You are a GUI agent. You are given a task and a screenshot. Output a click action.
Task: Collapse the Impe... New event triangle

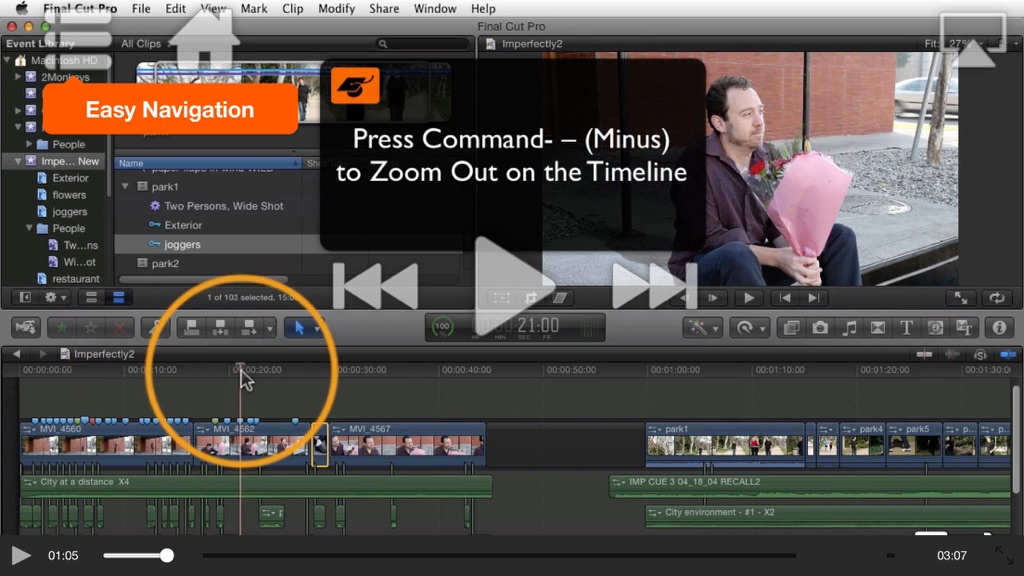[18, 161]
